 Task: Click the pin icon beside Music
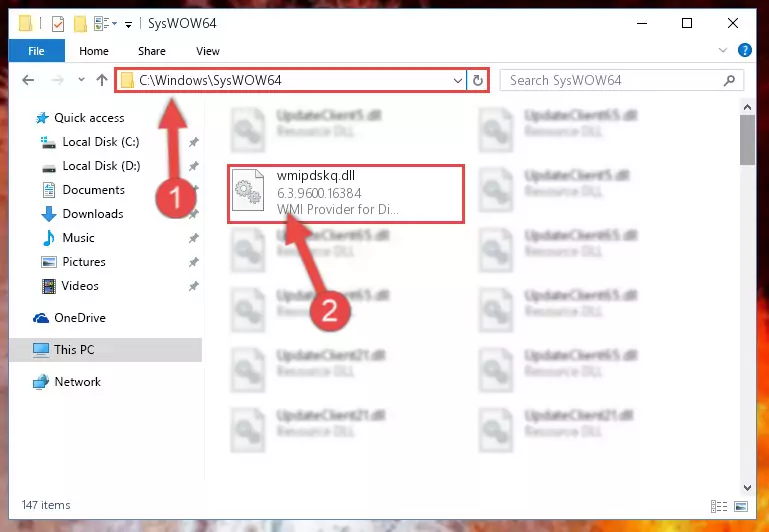click(x=194, y=238)
